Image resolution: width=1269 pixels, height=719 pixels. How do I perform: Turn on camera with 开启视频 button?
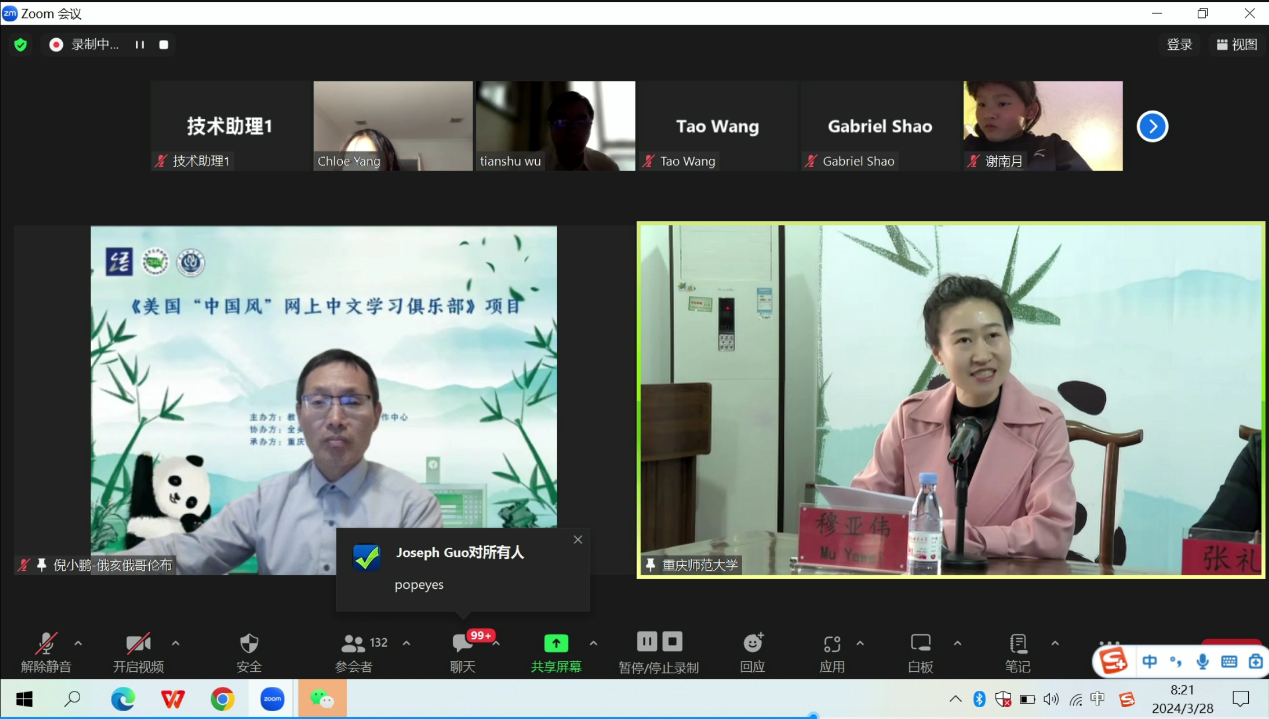click(138, 644)
